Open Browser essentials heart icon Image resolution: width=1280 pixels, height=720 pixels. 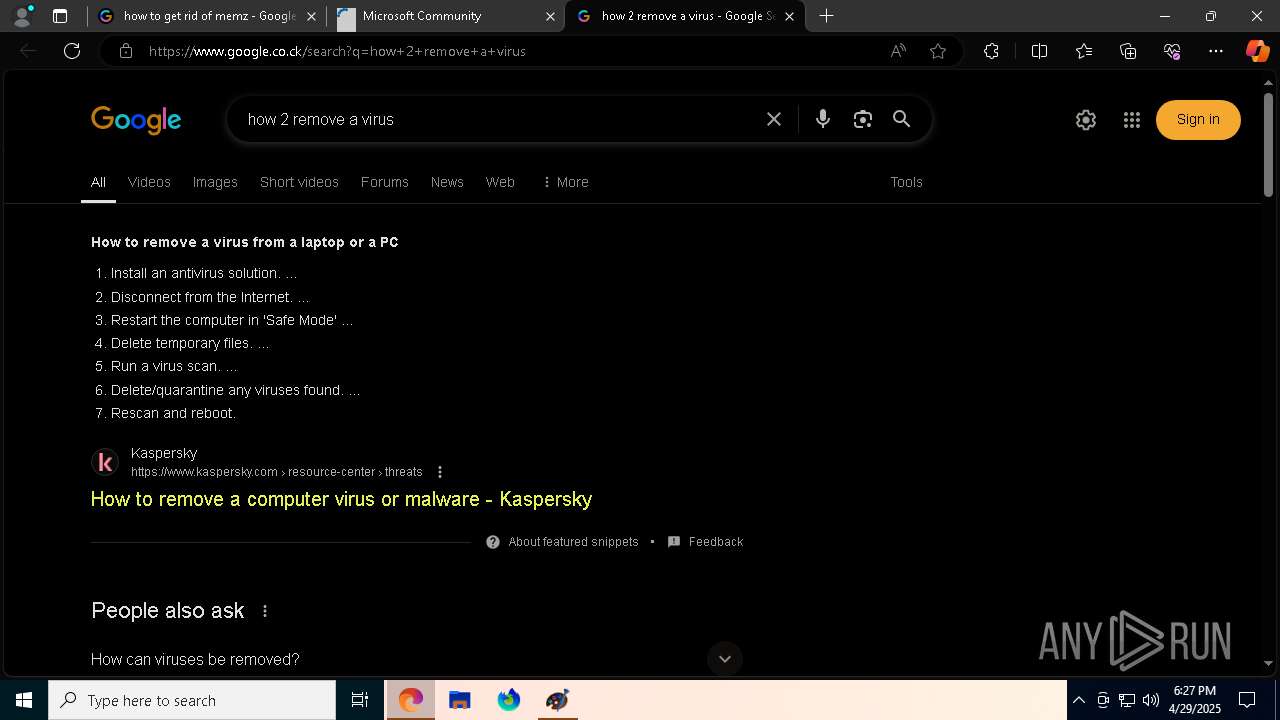click(x=1172, y=51)
